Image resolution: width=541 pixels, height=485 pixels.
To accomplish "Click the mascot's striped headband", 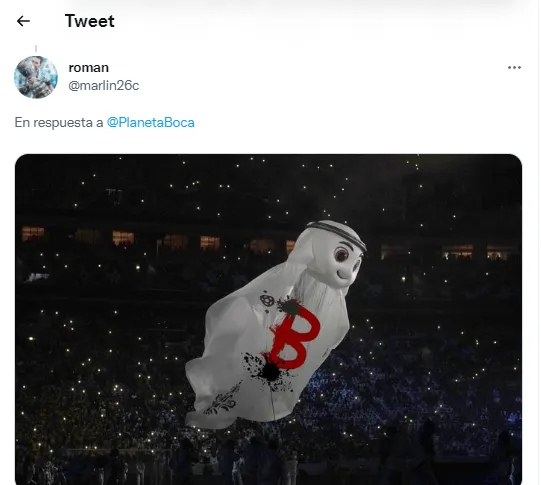I will 336,233.
